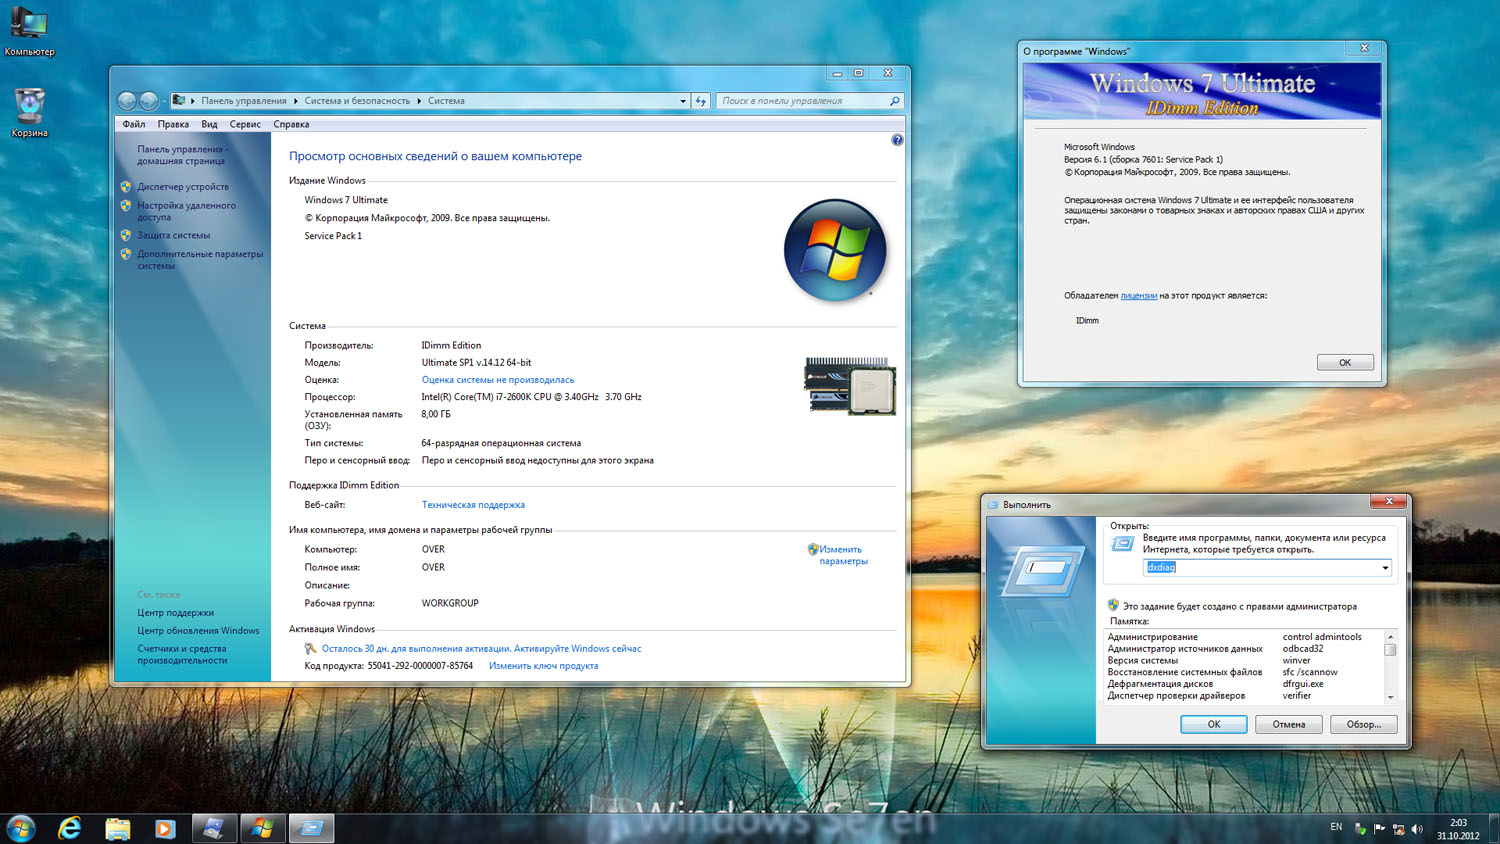
Task: Click the volume speaker tray icon
Action: (x=1417, y=829)
